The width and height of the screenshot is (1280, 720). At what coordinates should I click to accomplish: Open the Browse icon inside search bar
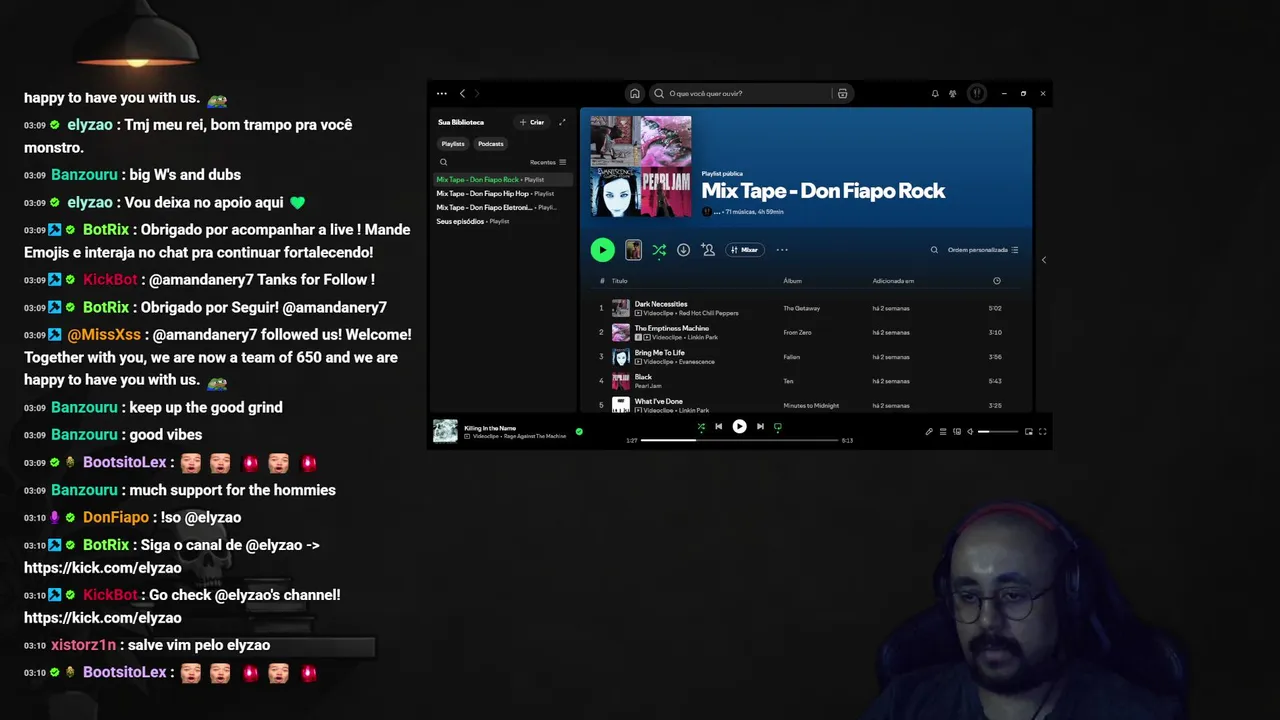843,93
